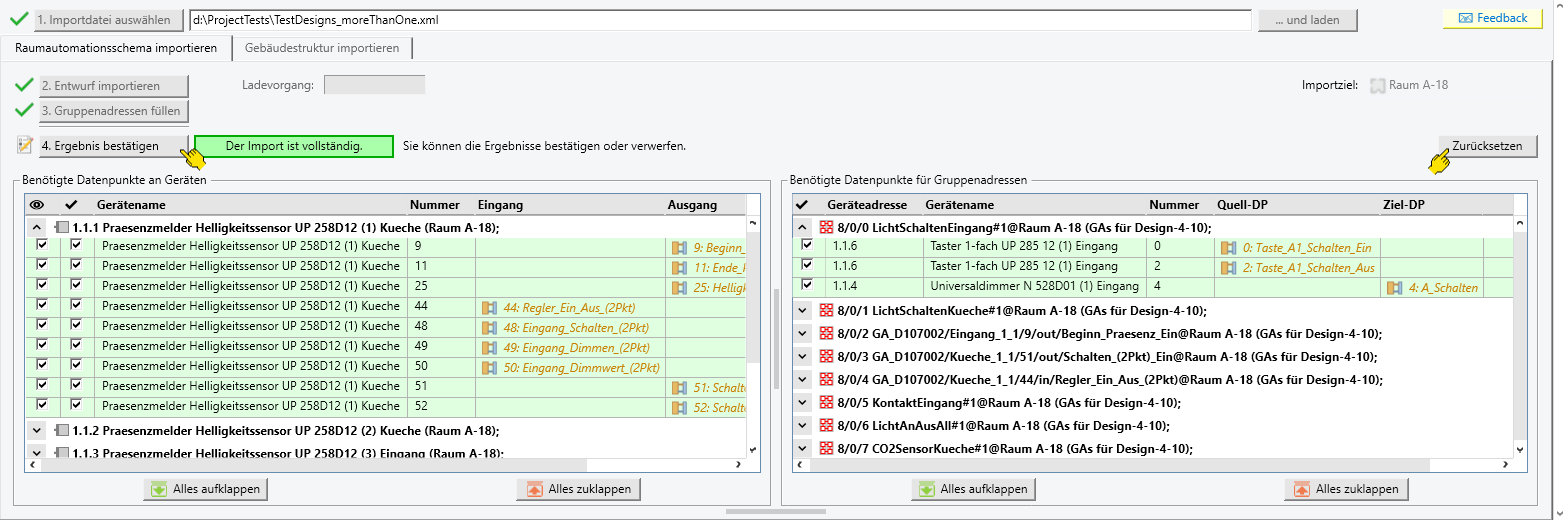Sort by Ziel-DP column header
Screen dimensions: 1566x520
[x=1430, y=205]
